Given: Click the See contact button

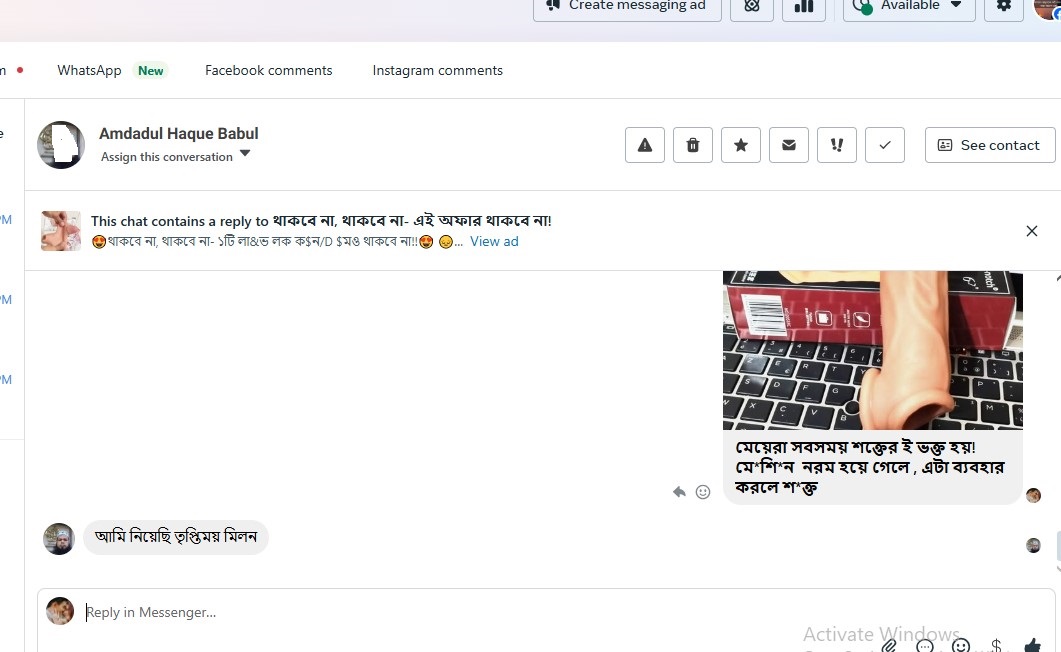Looking at the screenshot, I should point(989,145).
